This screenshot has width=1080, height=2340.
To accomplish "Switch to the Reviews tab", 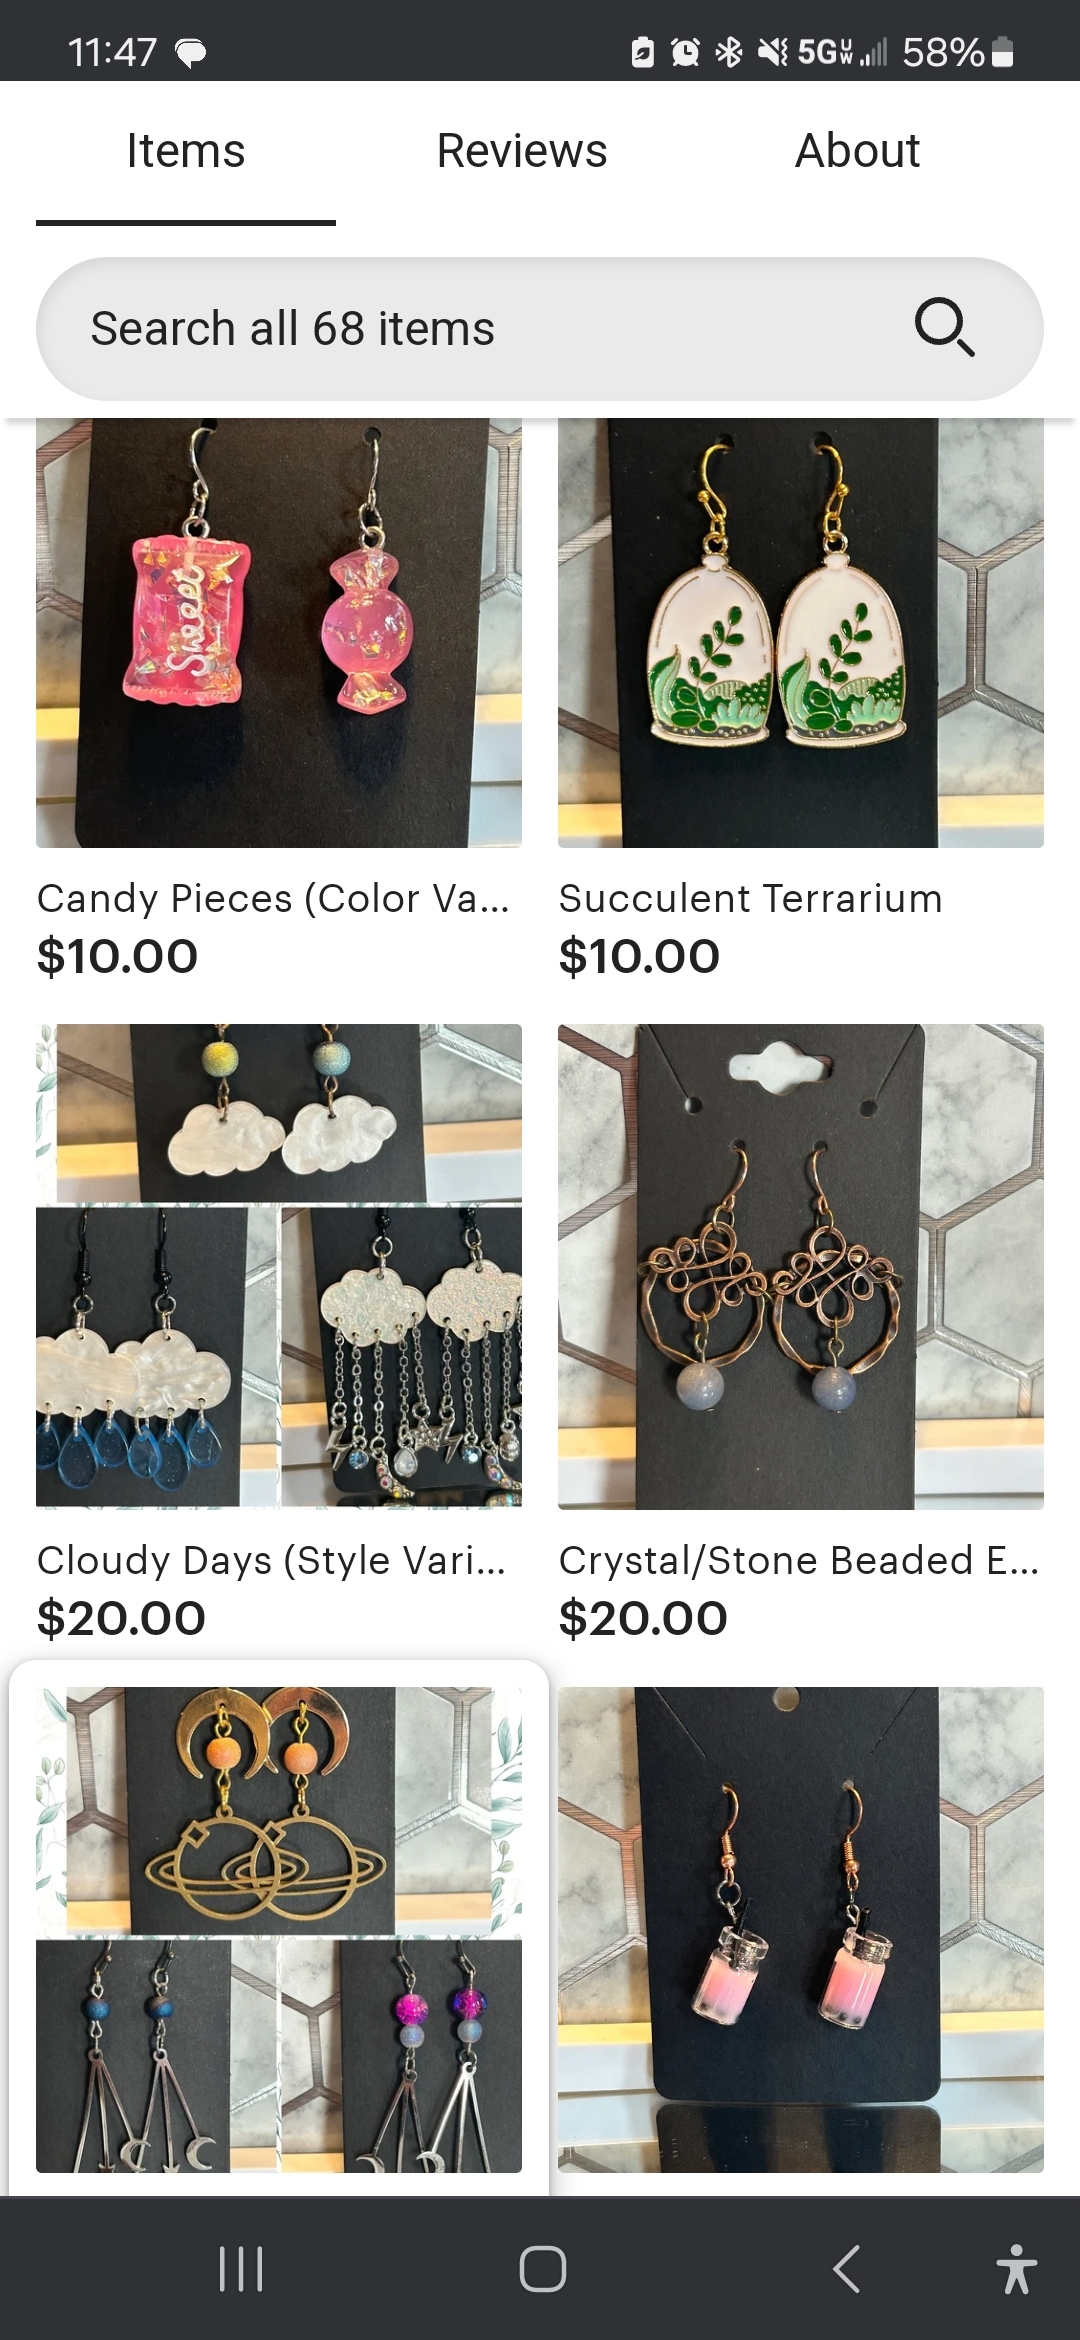I will [522, 151].
